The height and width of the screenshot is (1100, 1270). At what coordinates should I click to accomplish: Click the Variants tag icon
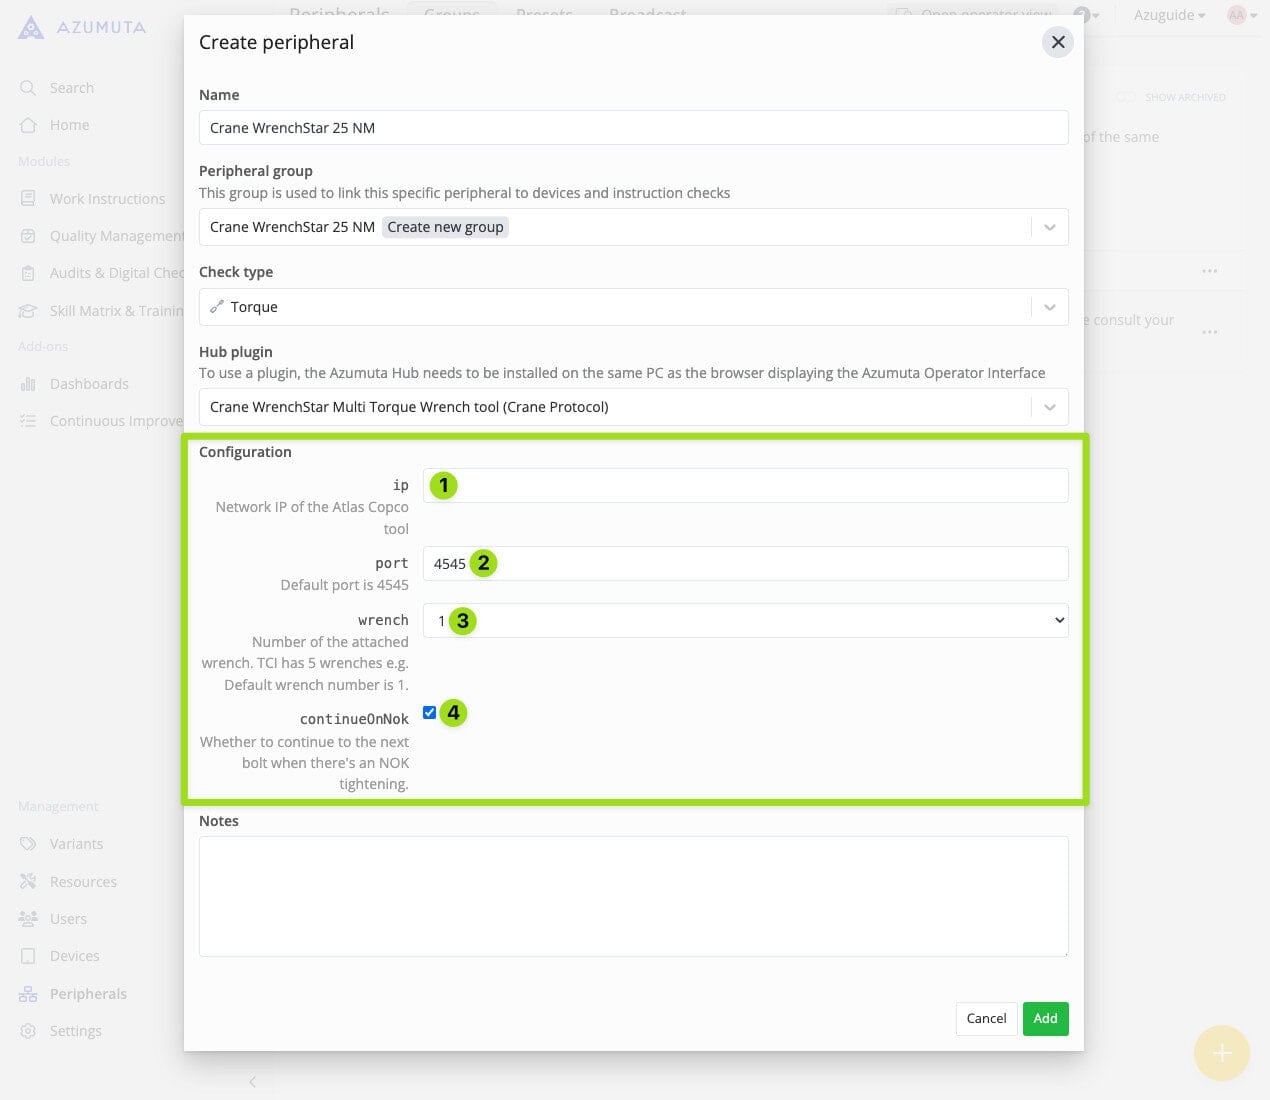(x=28, y=844)
